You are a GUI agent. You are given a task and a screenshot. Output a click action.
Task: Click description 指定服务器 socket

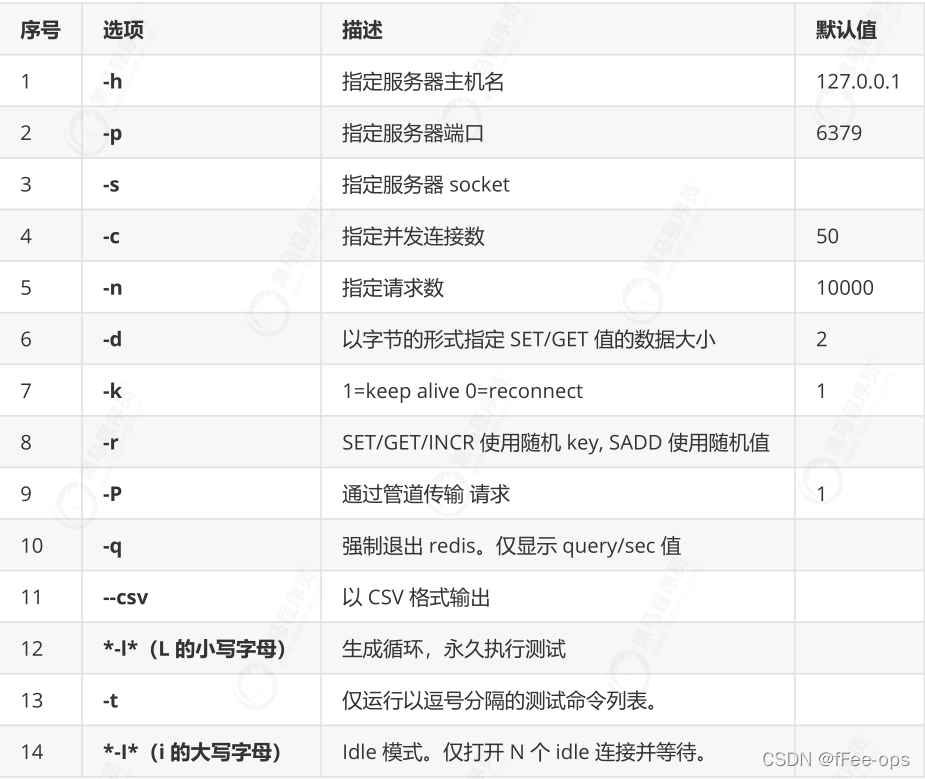425,185
